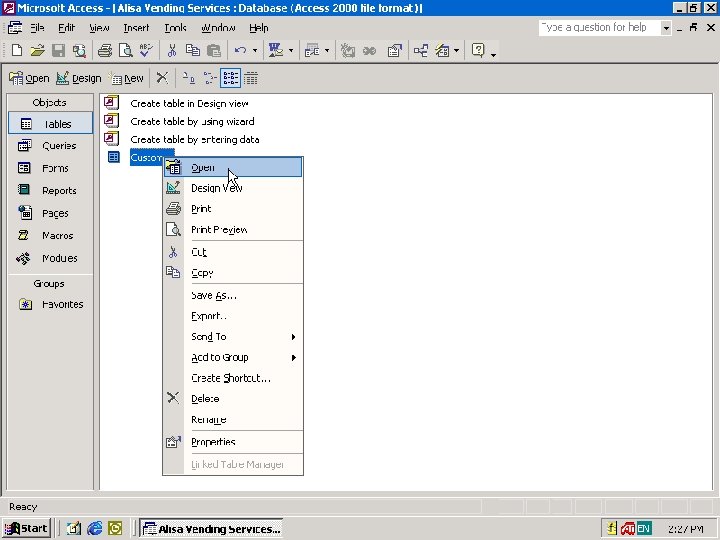Click the Paste clipboard toolbar icon
The height and width of the screenshot is (540, 720).
214,51
